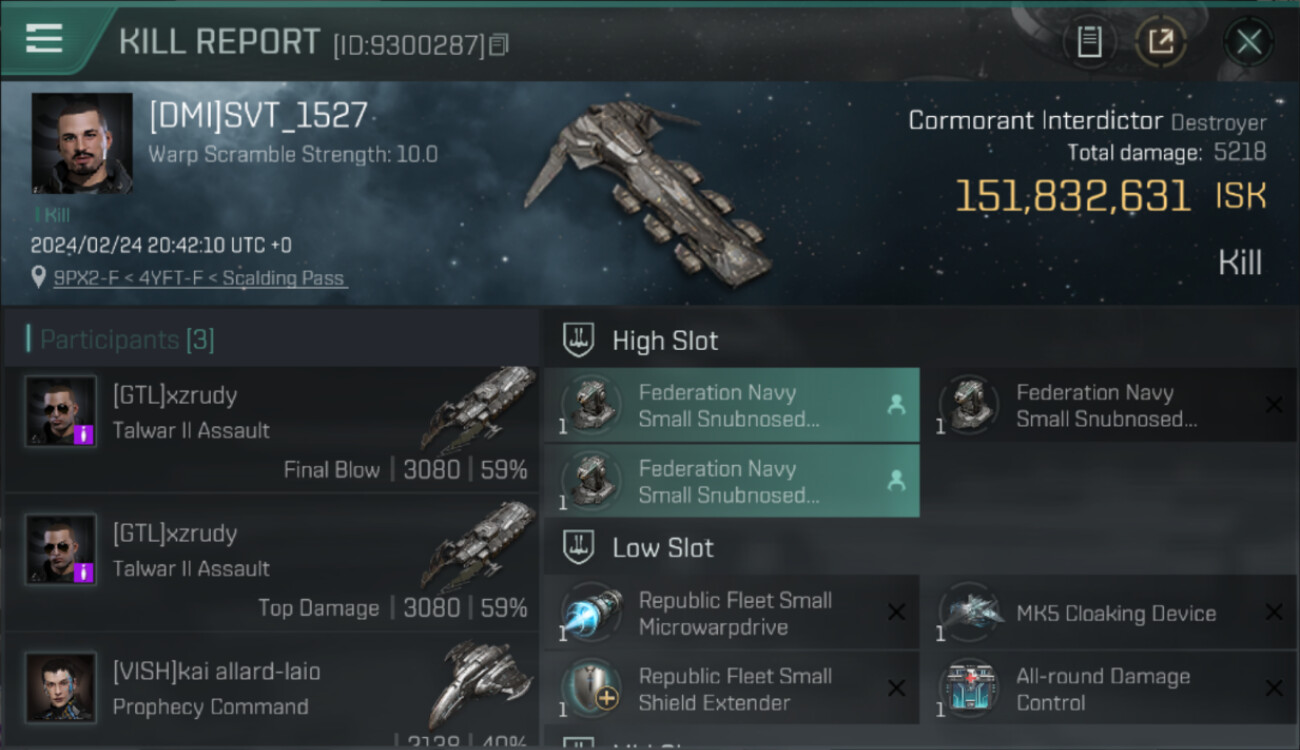This screenshot has height=750, width=1300.
Task: Copy the kill report ID
Action: (x=499, y=44)
